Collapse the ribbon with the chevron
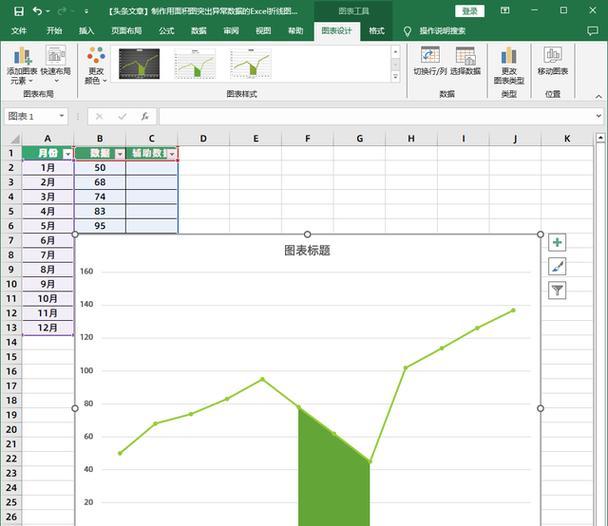 click(x=599, y=97)
